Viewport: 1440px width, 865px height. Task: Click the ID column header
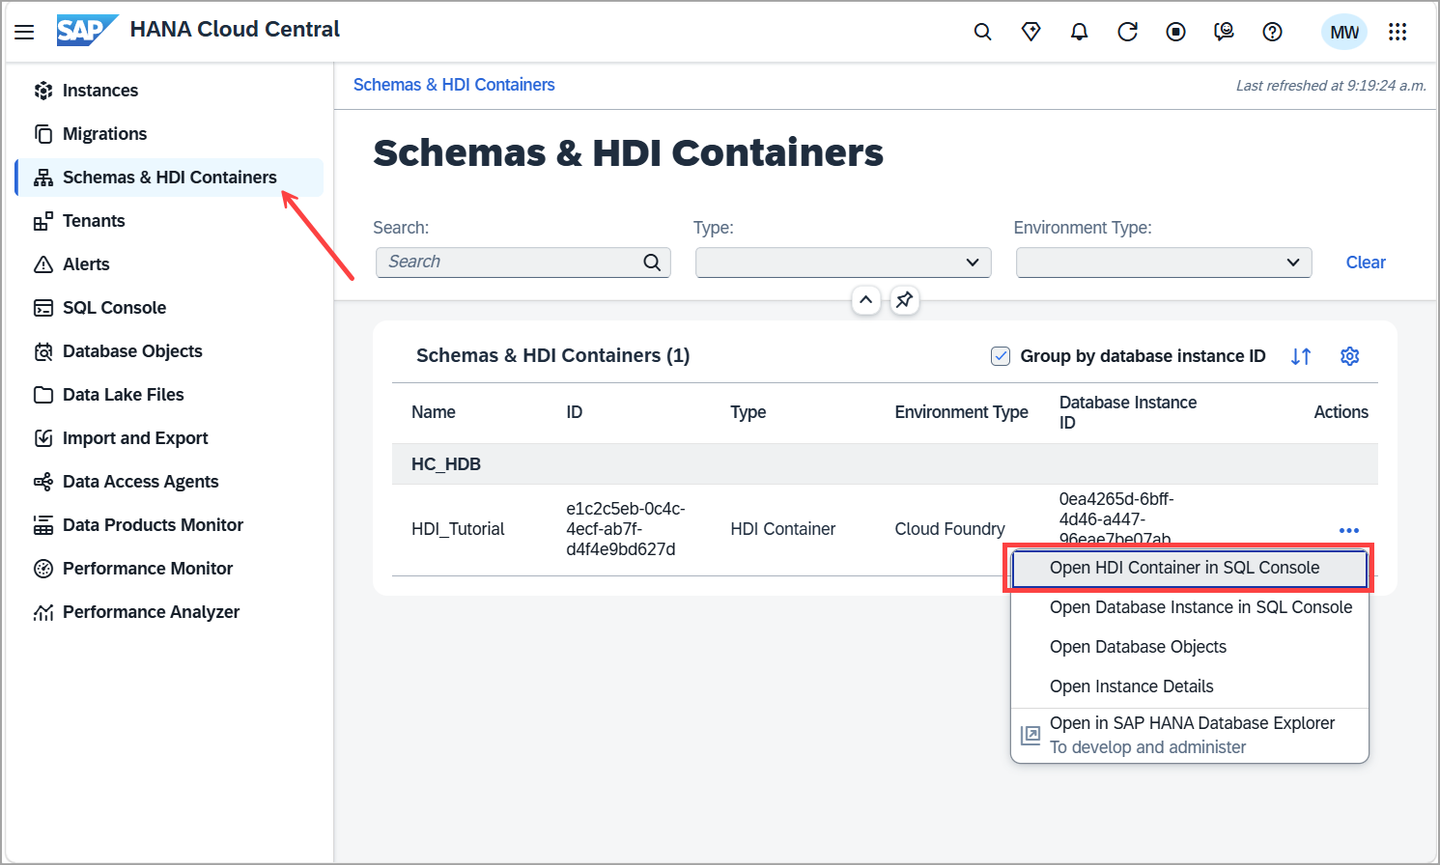click(x=574, y=412)
